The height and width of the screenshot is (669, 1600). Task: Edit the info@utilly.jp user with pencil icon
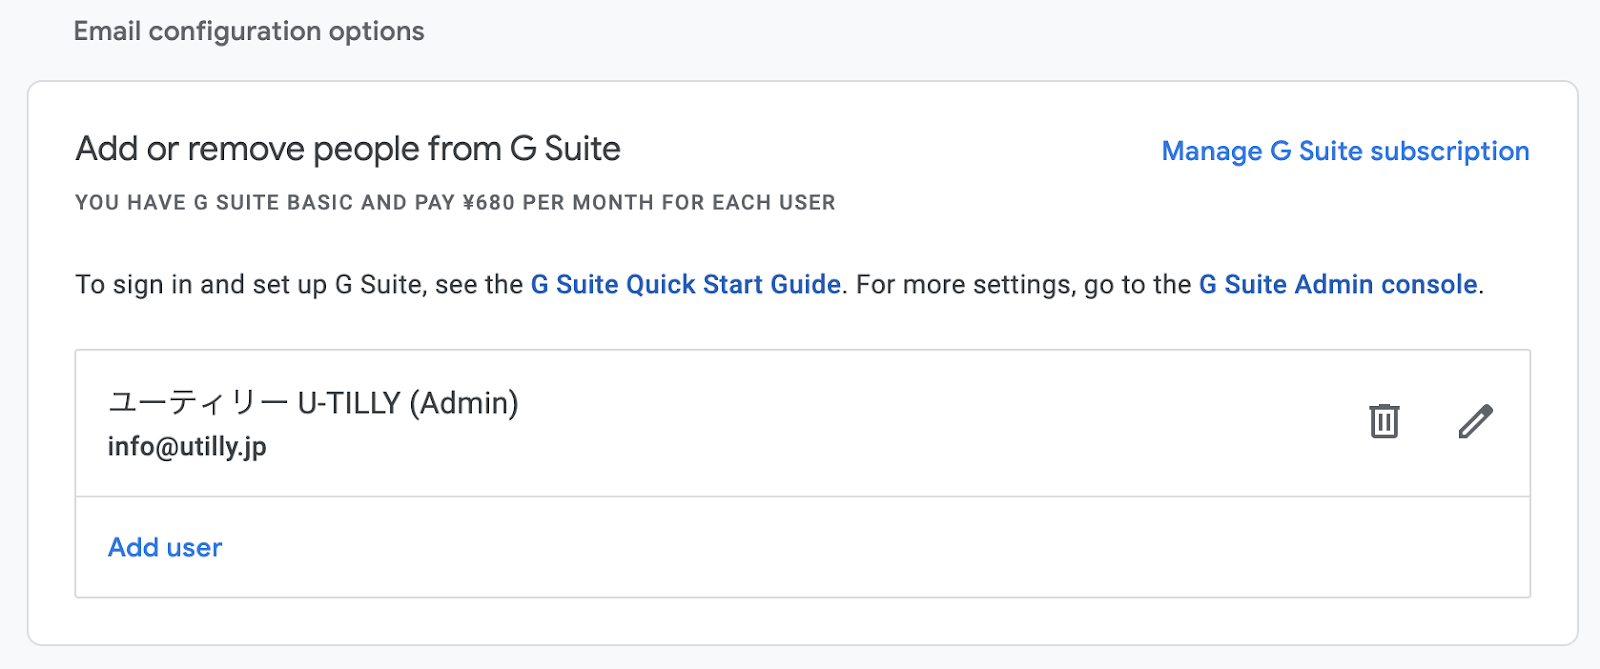click(x=1475, y=421)
